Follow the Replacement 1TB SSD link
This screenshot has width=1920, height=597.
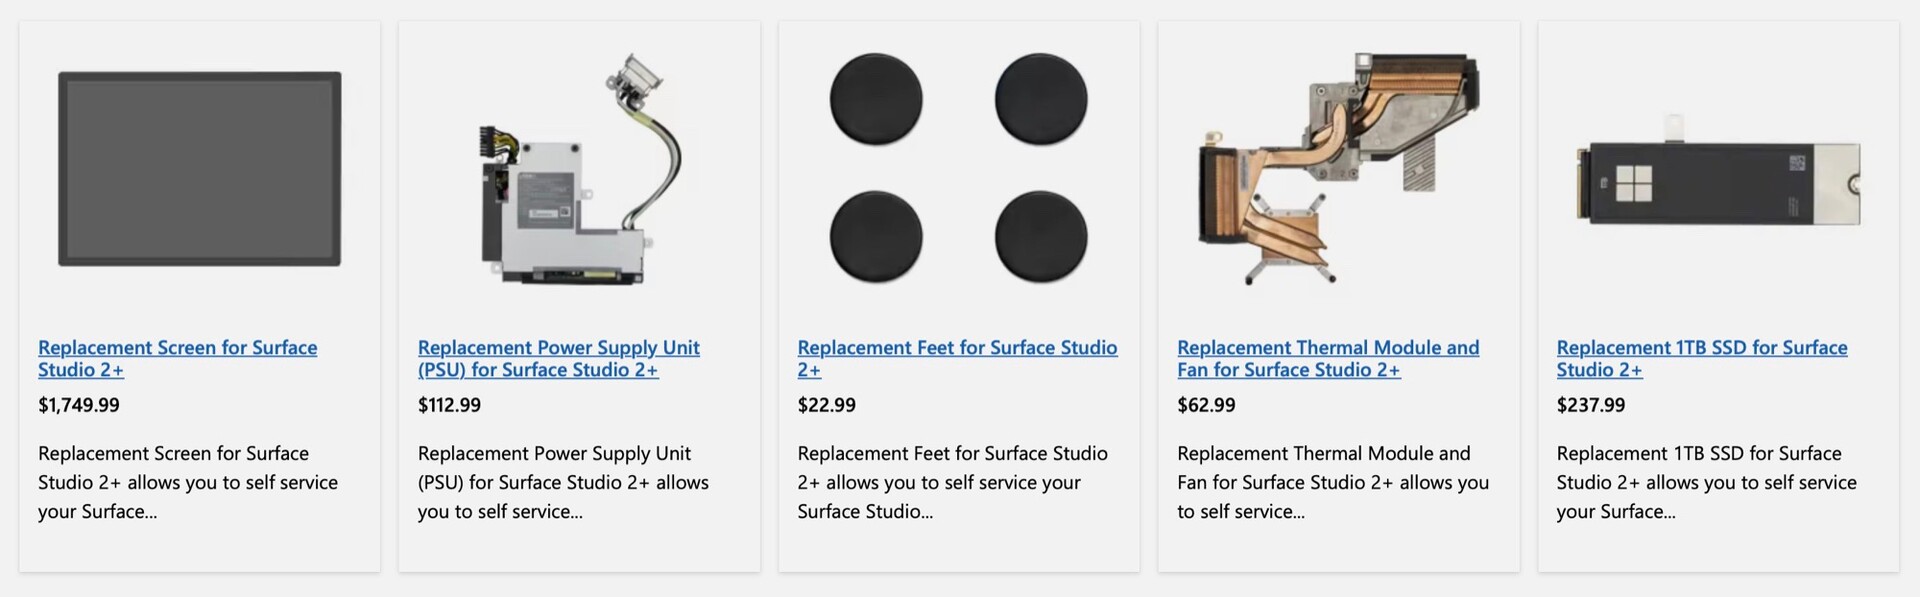pos(1701,358)
